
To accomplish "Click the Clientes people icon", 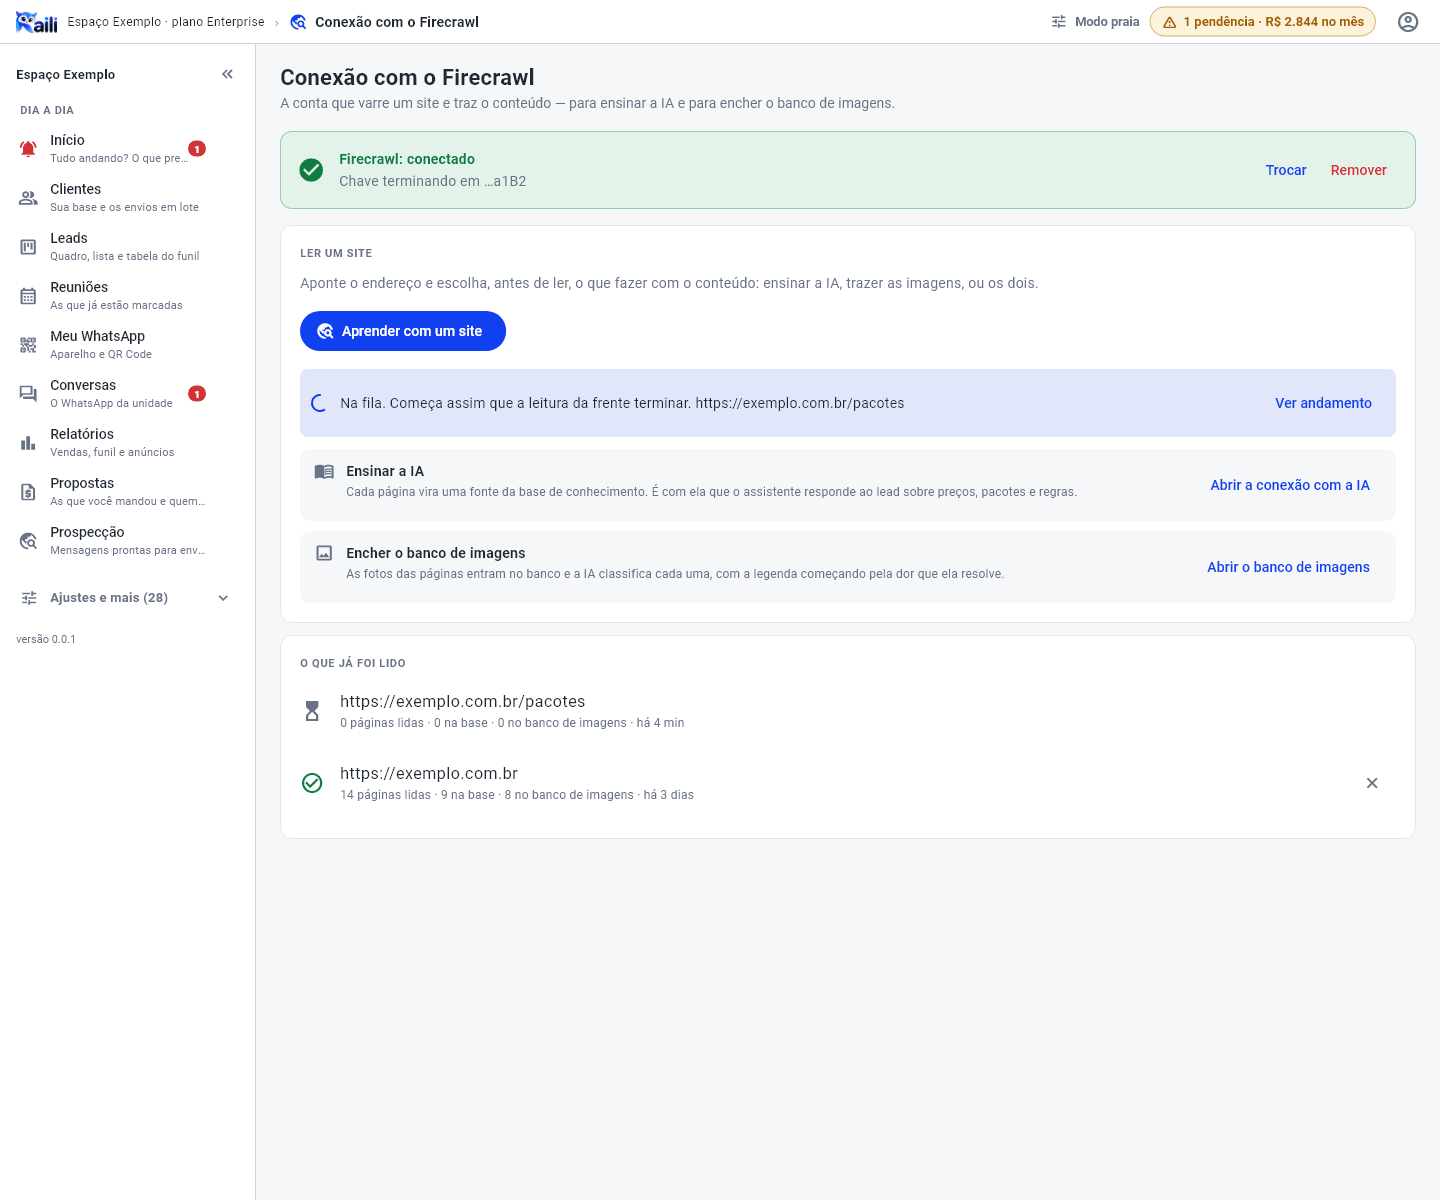I will (28, 198).
